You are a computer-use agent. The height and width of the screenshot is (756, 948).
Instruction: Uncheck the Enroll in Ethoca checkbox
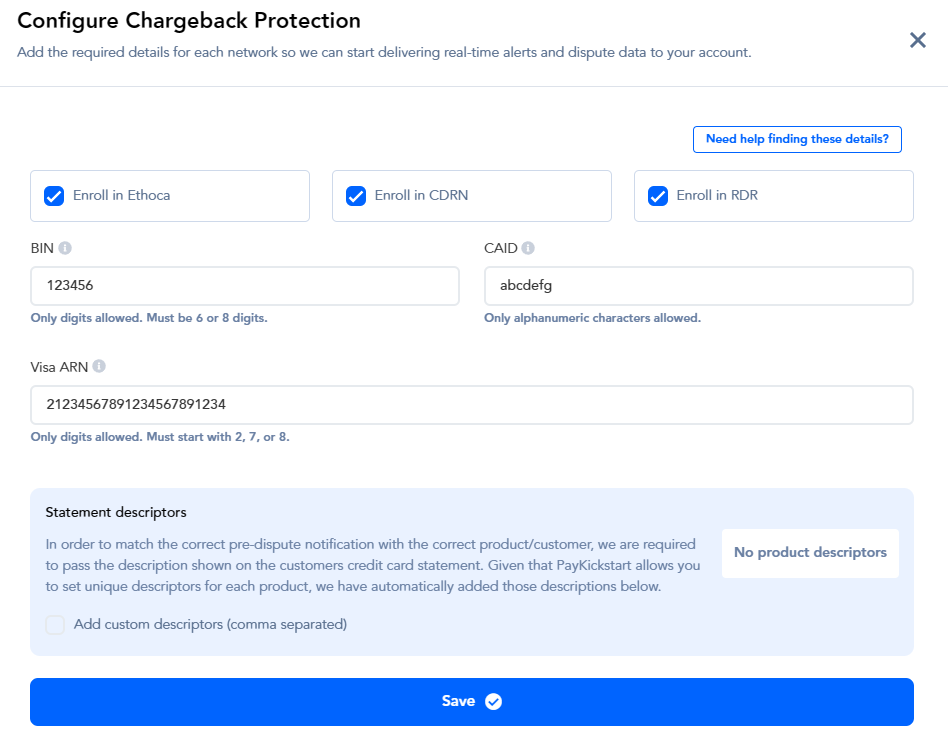point(54,196)
